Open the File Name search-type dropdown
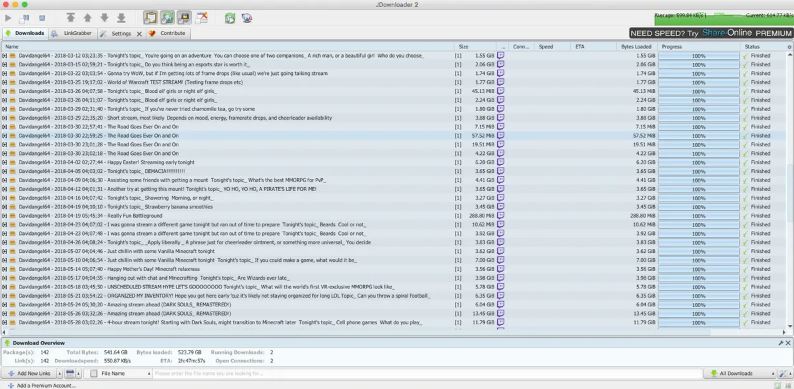The height and width of the screenshot is (389, 794). tap(121, 373)
